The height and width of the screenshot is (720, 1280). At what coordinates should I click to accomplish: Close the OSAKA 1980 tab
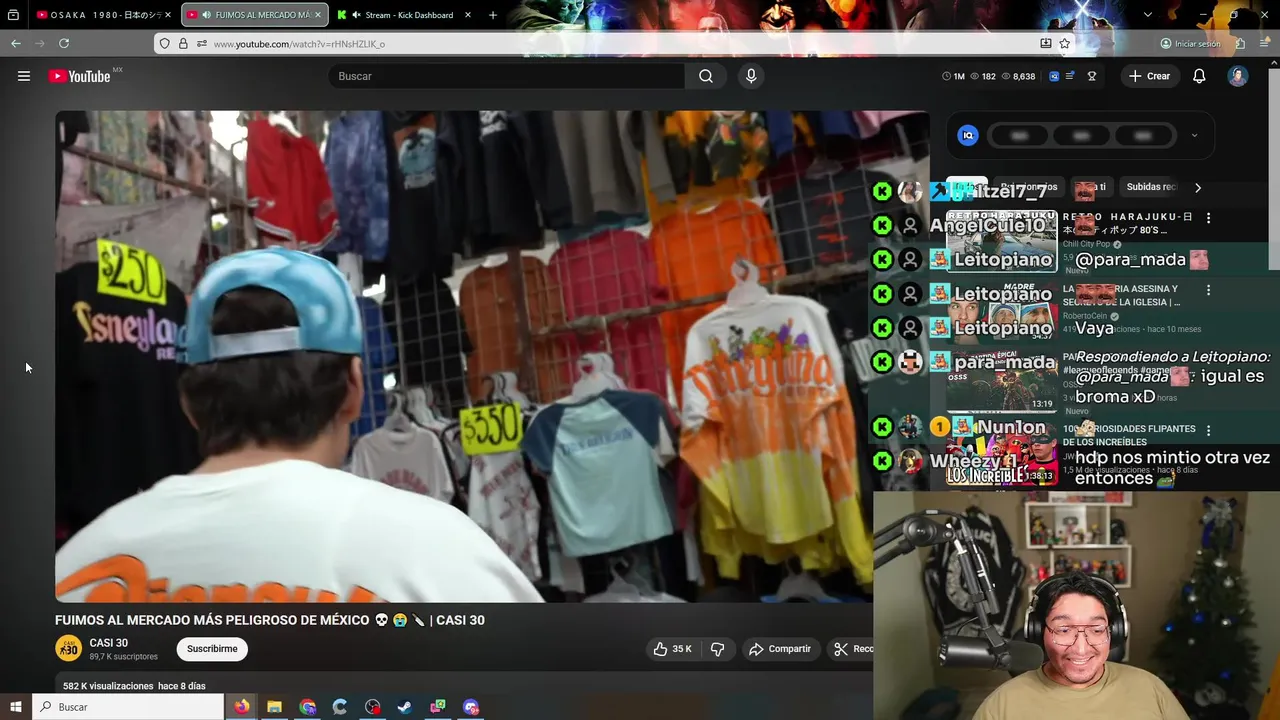pos(167,15)
